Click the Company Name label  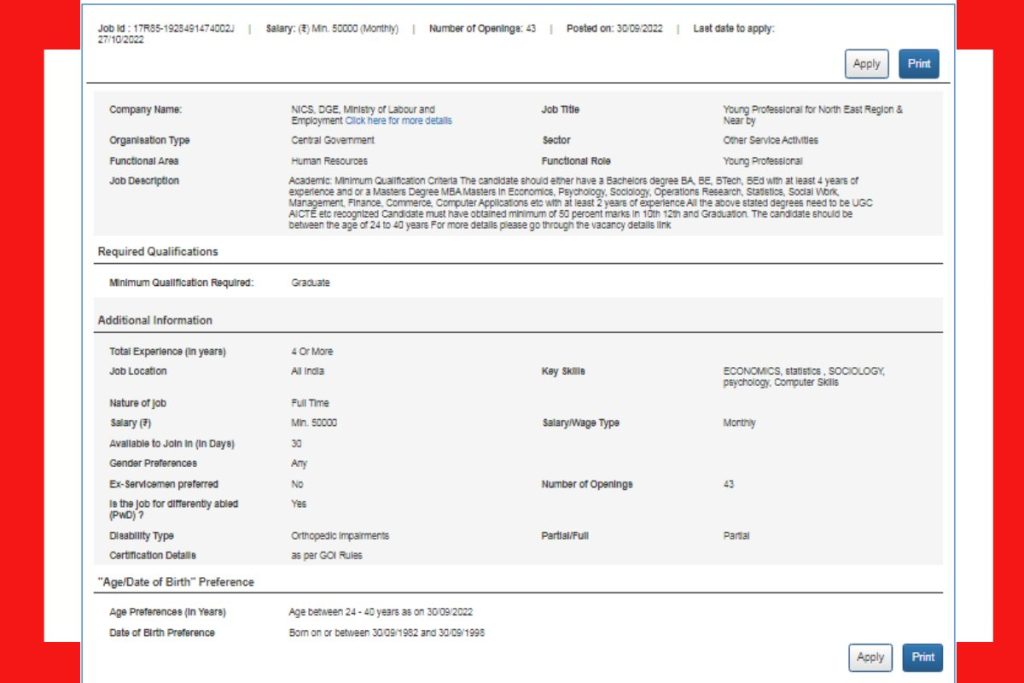tap(145, 110)
